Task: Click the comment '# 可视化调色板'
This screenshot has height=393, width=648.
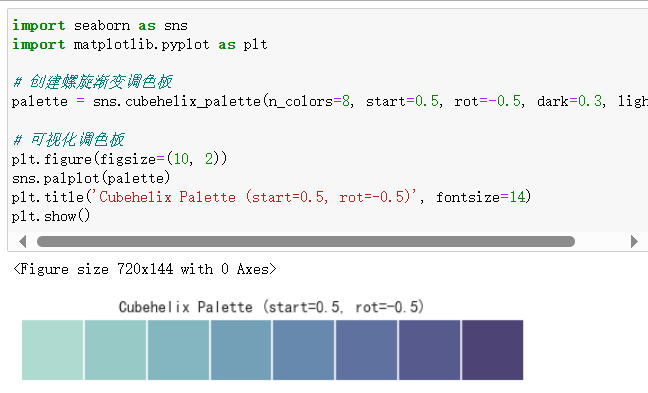Action: pyautogui.click(x=68, y=140)
